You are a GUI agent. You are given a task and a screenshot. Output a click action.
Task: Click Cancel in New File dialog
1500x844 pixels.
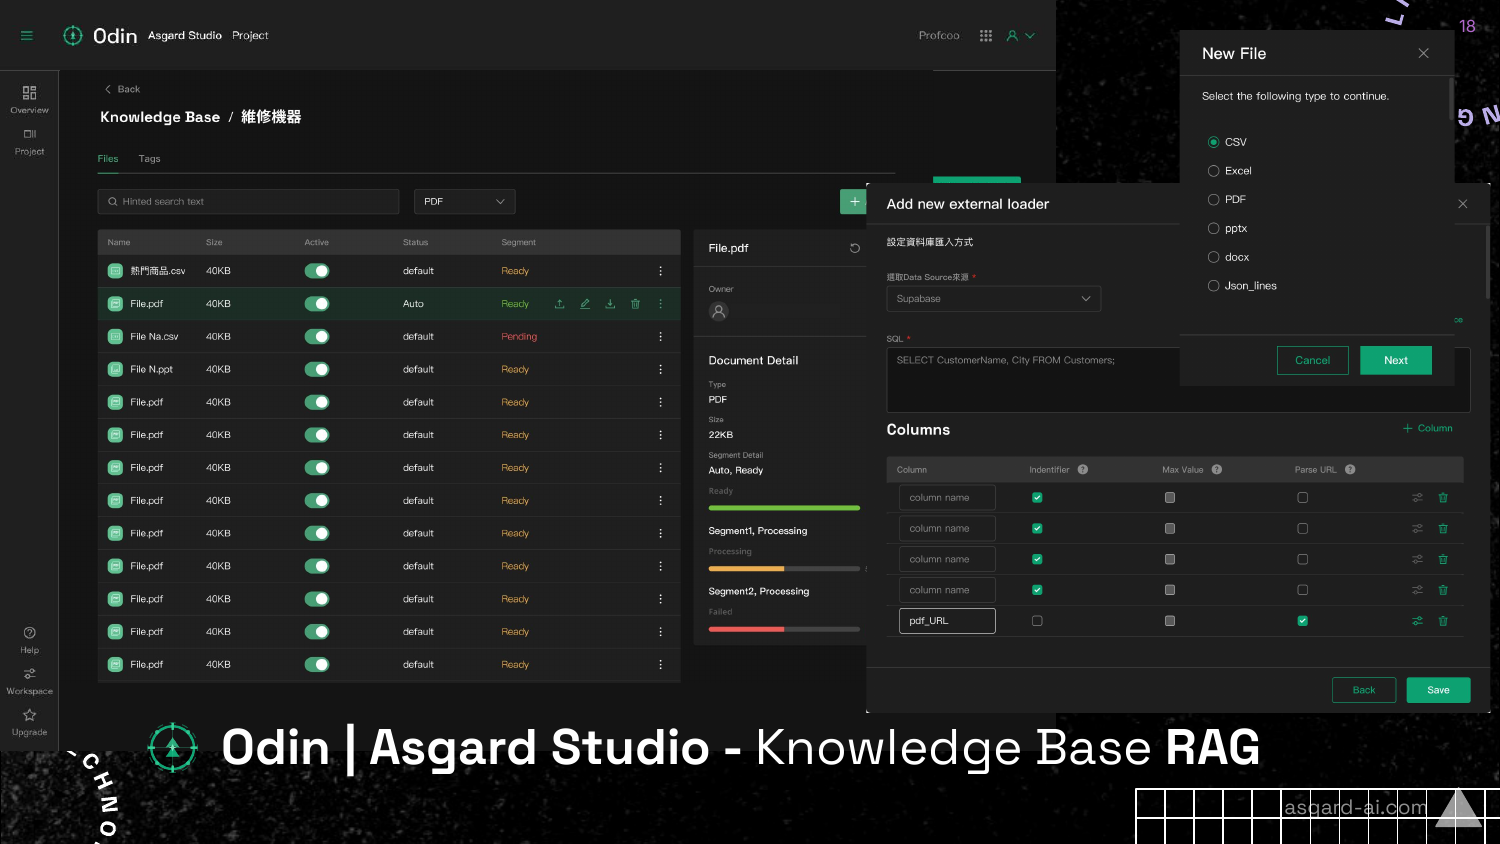point(1312,361)
